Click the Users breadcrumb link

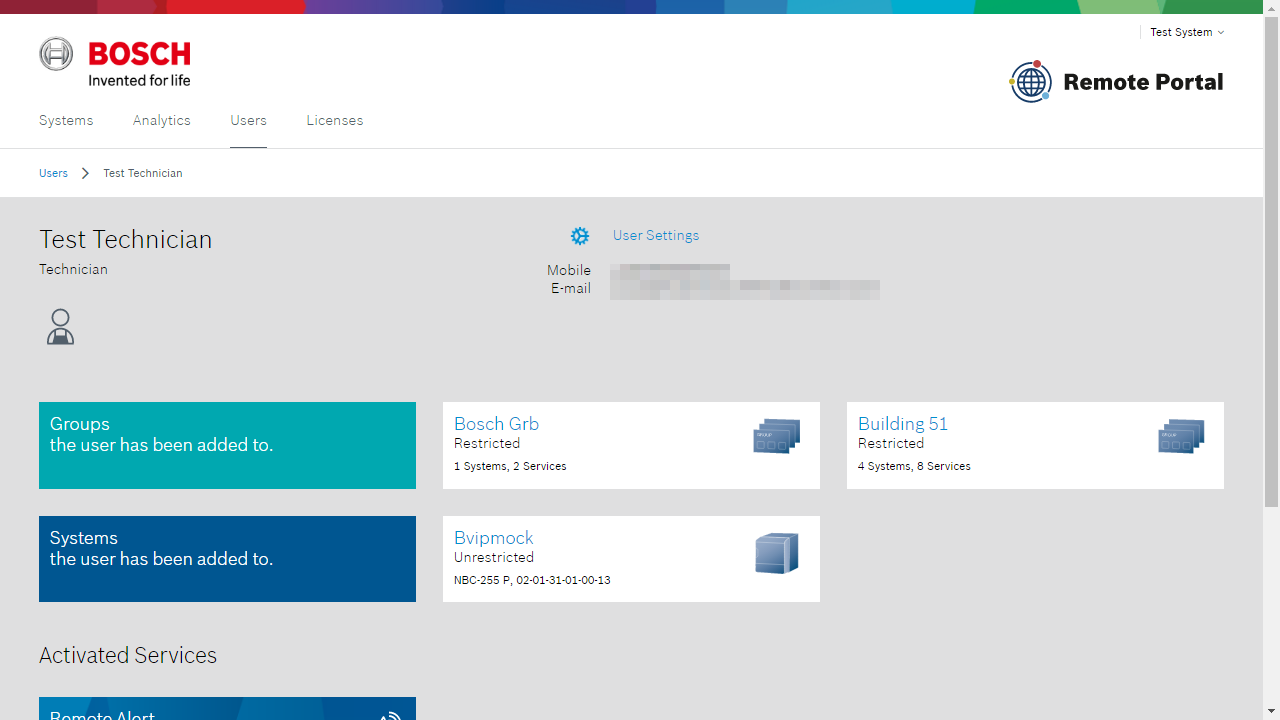pos(53,173)
